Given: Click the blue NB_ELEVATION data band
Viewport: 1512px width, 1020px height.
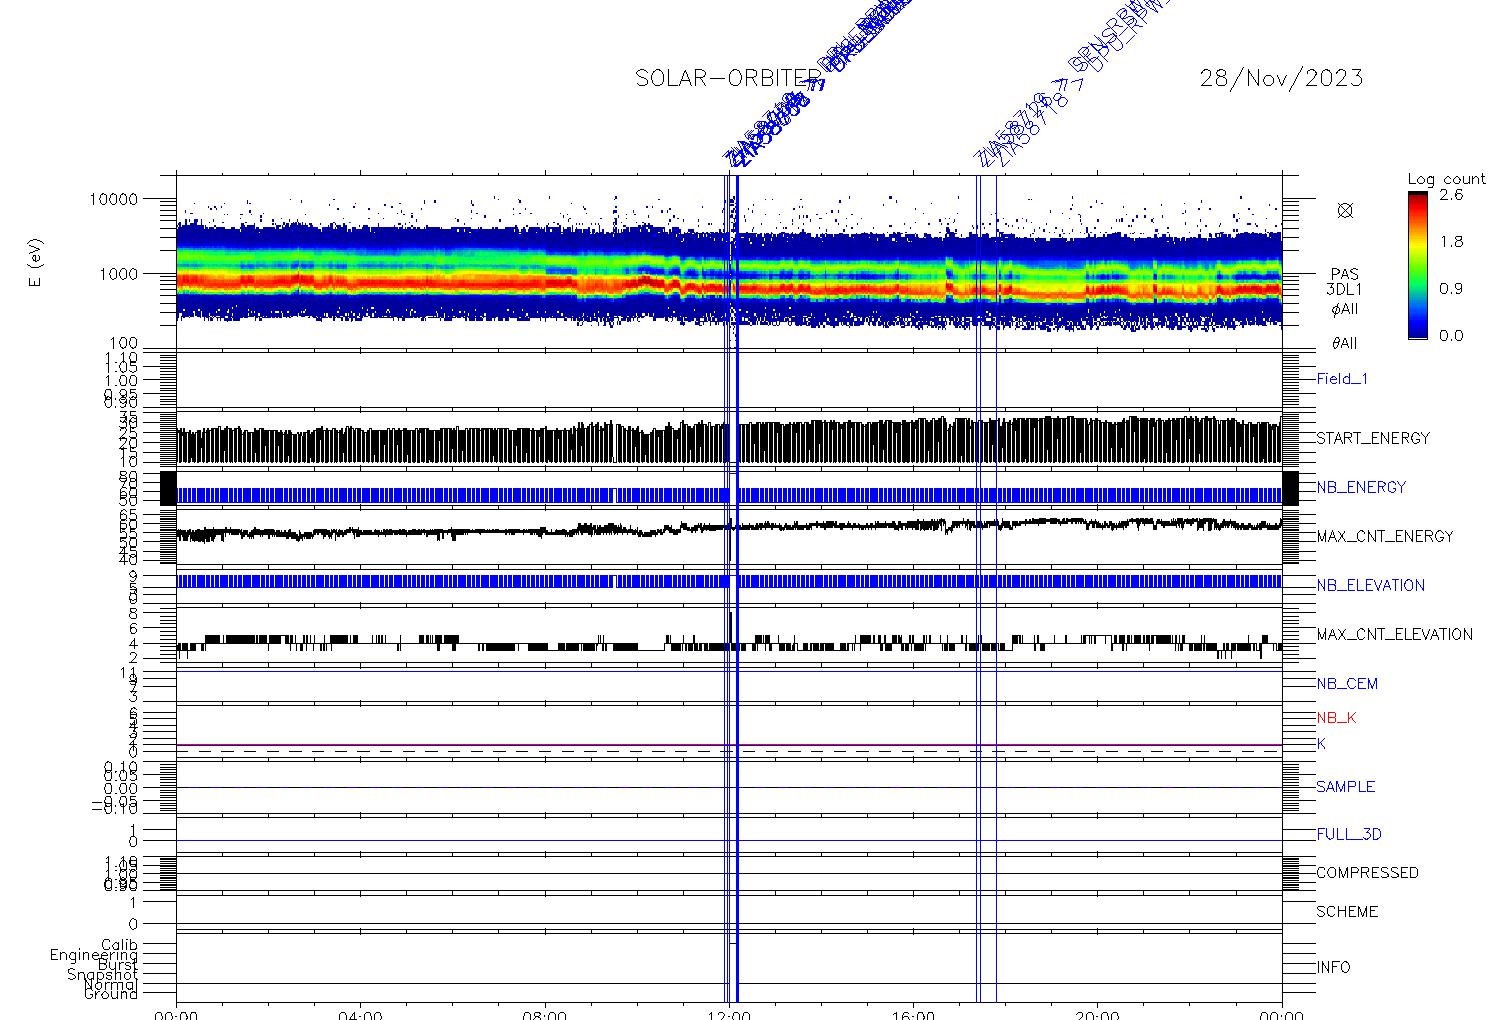Looking at the screenshot, I should 729,581.
